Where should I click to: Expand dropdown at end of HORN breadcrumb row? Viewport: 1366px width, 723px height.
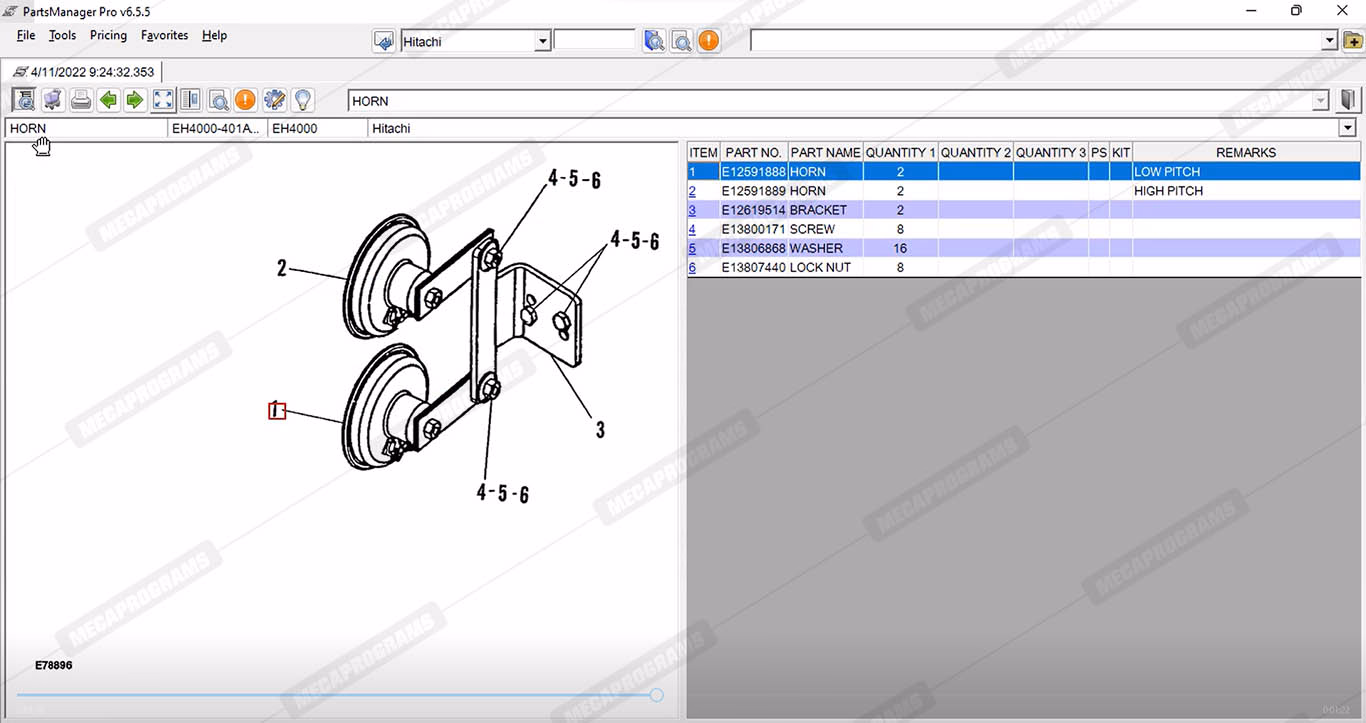pyautogui.click(x=1348, y=128)
